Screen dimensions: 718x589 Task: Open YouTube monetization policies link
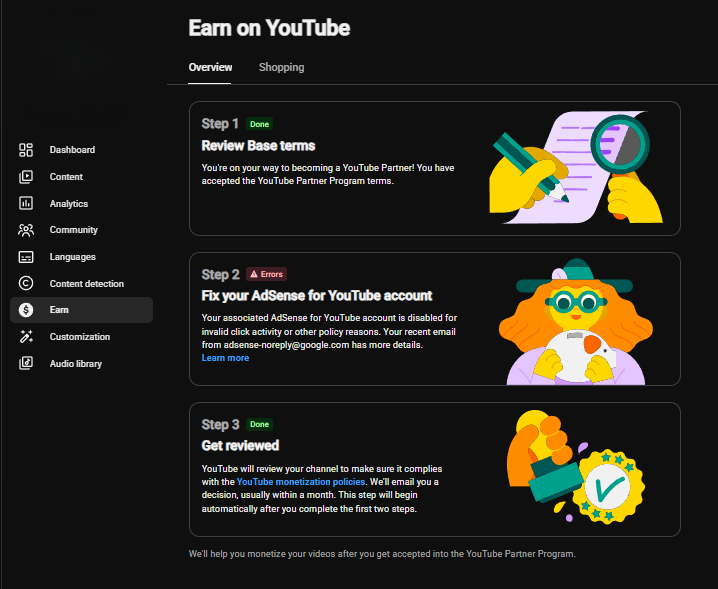[x=301, y=482]
